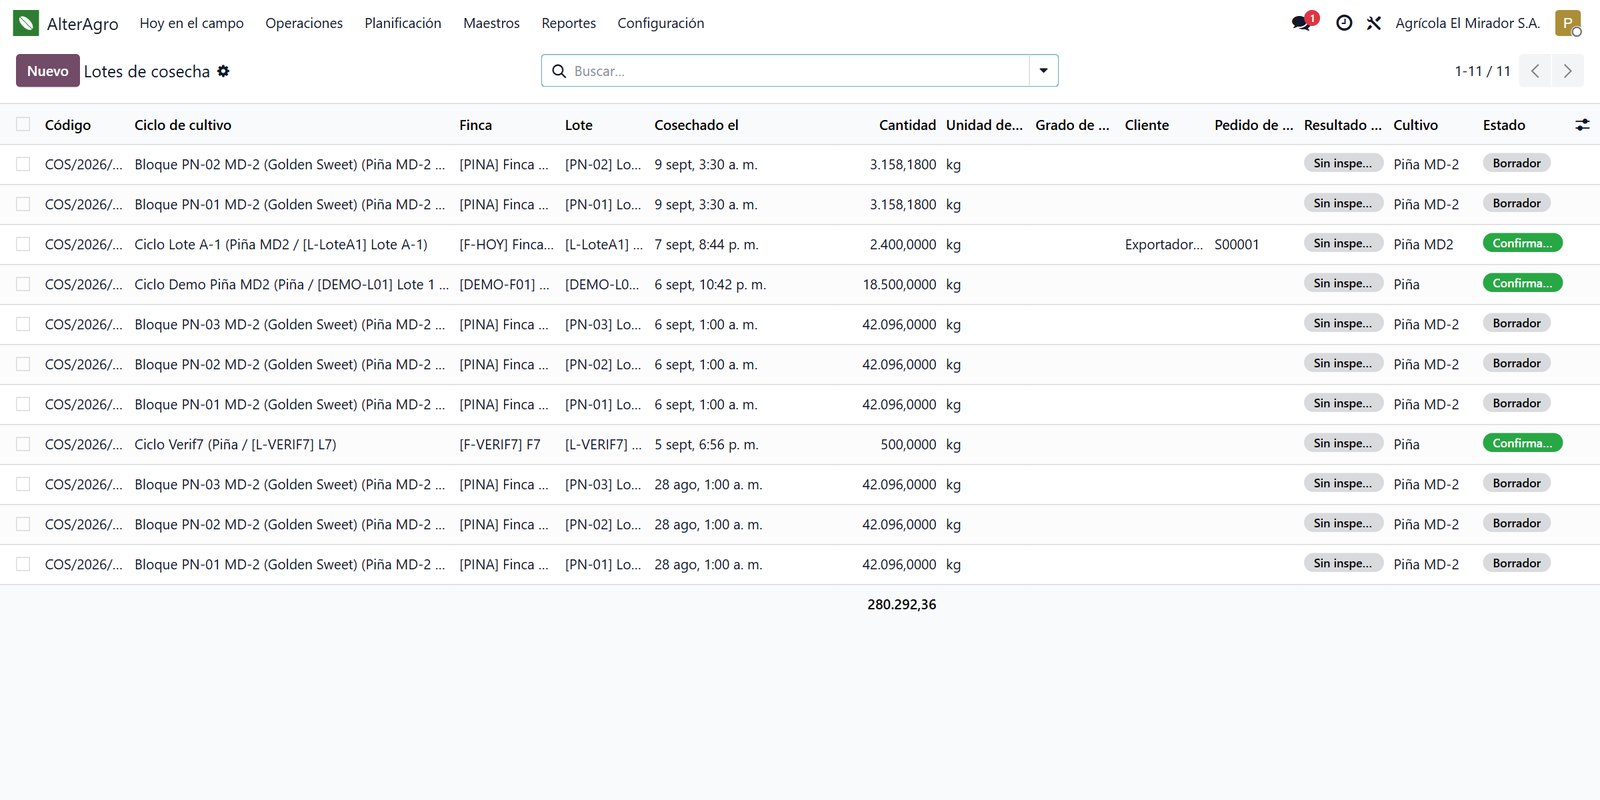
Task: Open the chat messages notification icon
Action: point(1303,22)
